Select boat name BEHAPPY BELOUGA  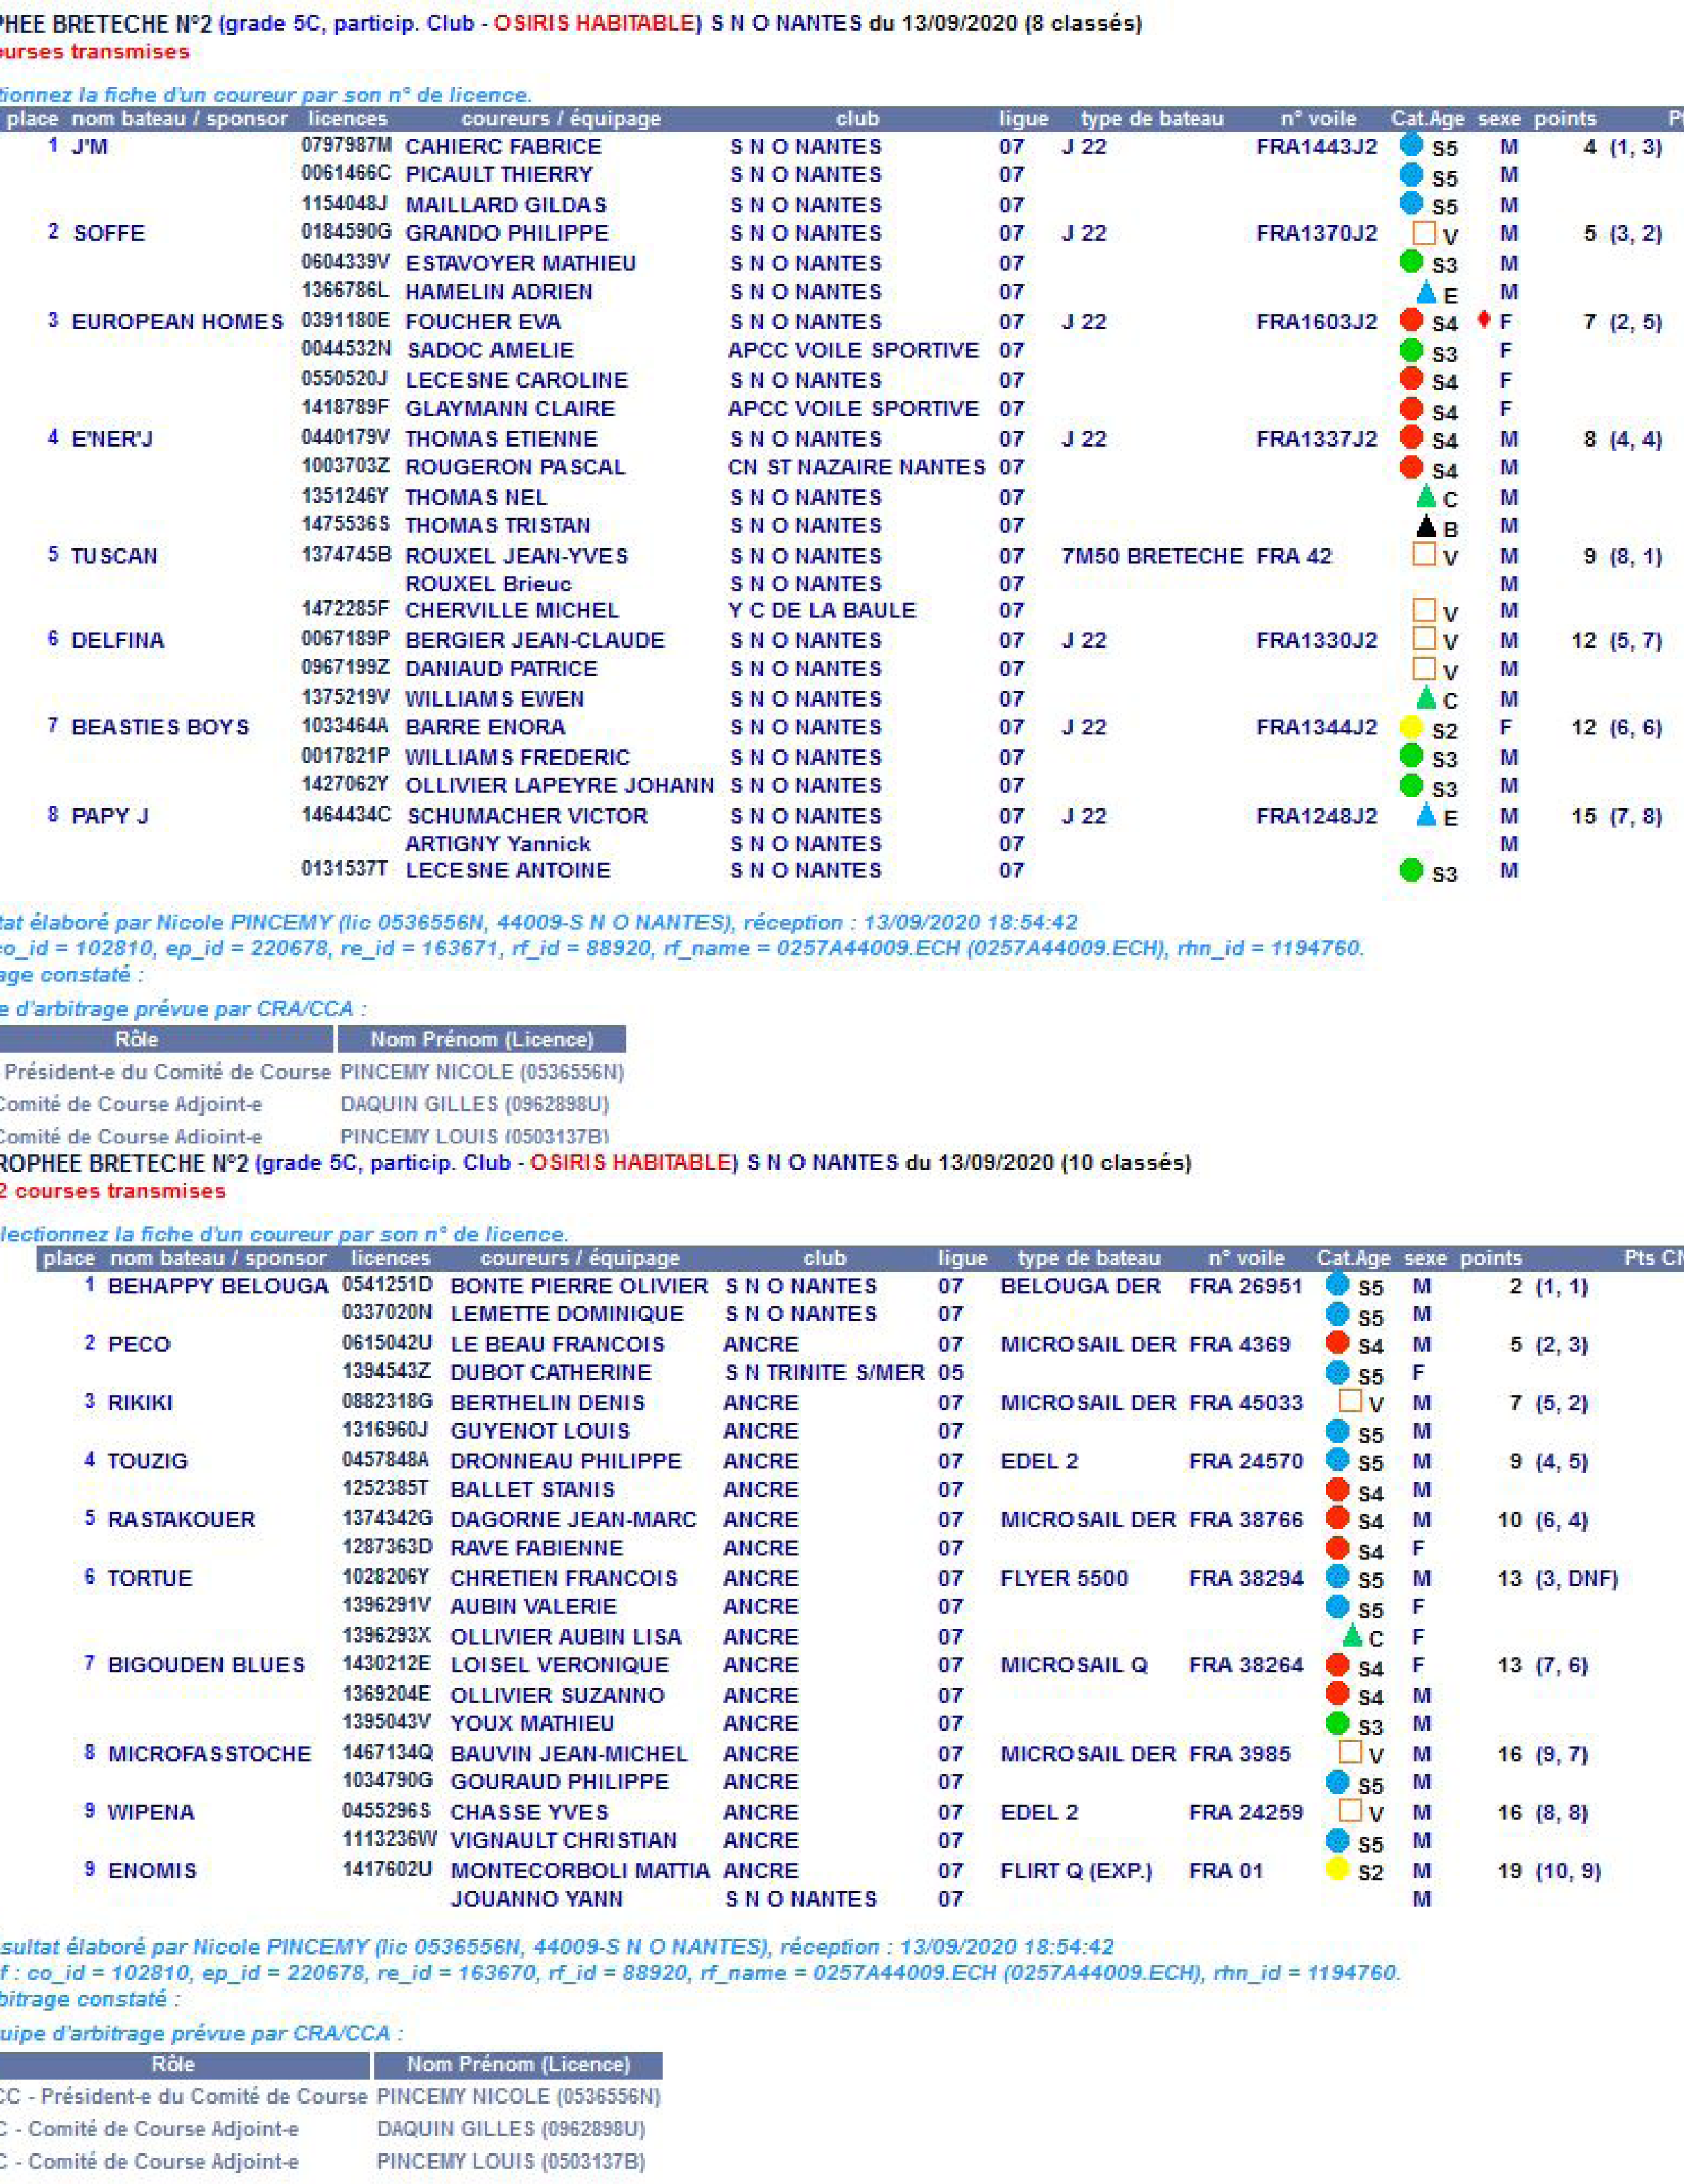click(218, 1286)
